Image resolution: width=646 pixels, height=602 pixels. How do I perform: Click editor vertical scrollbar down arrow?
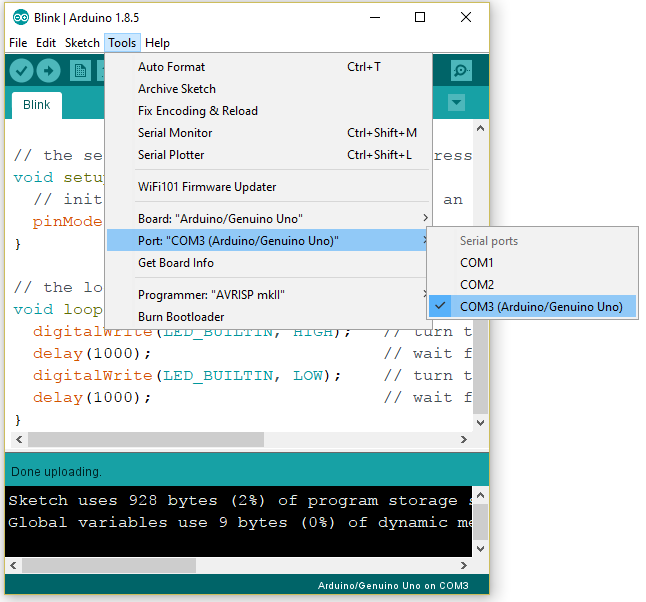coord(480,423)
